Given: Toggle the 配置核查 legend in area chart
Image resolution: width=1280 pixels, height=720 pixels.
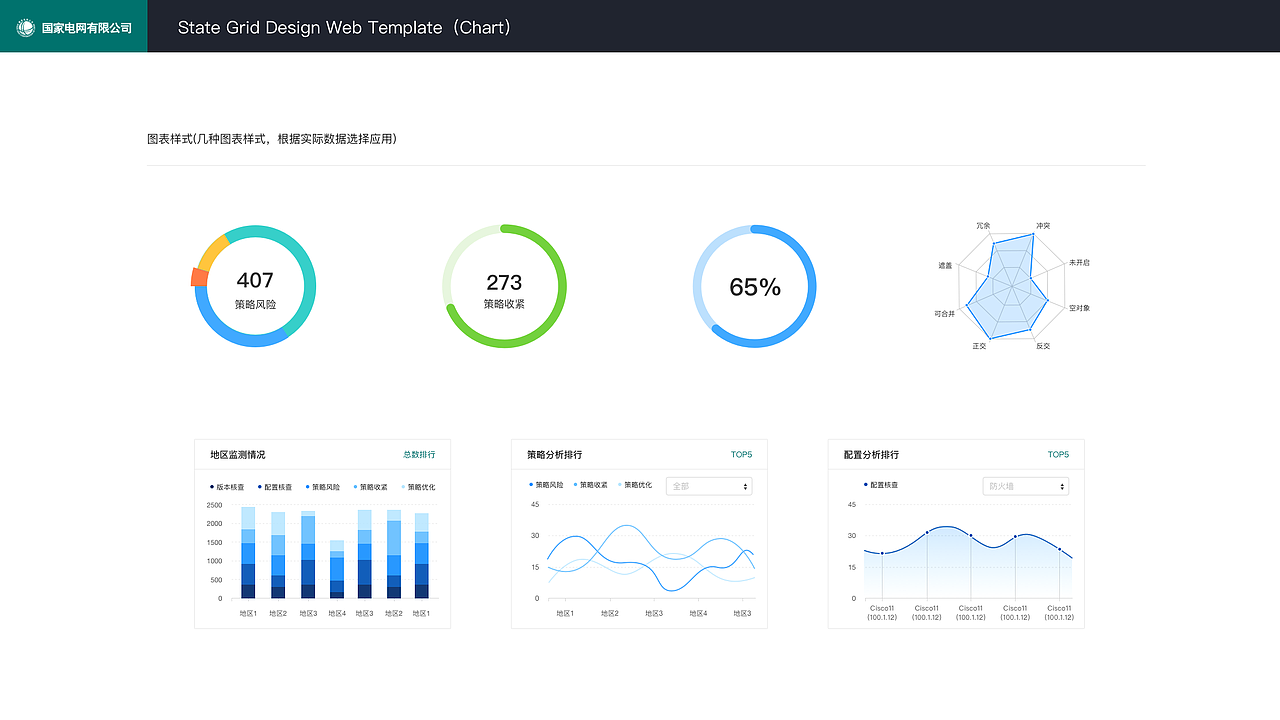Looking at the screenshot, I should (881, 485).
